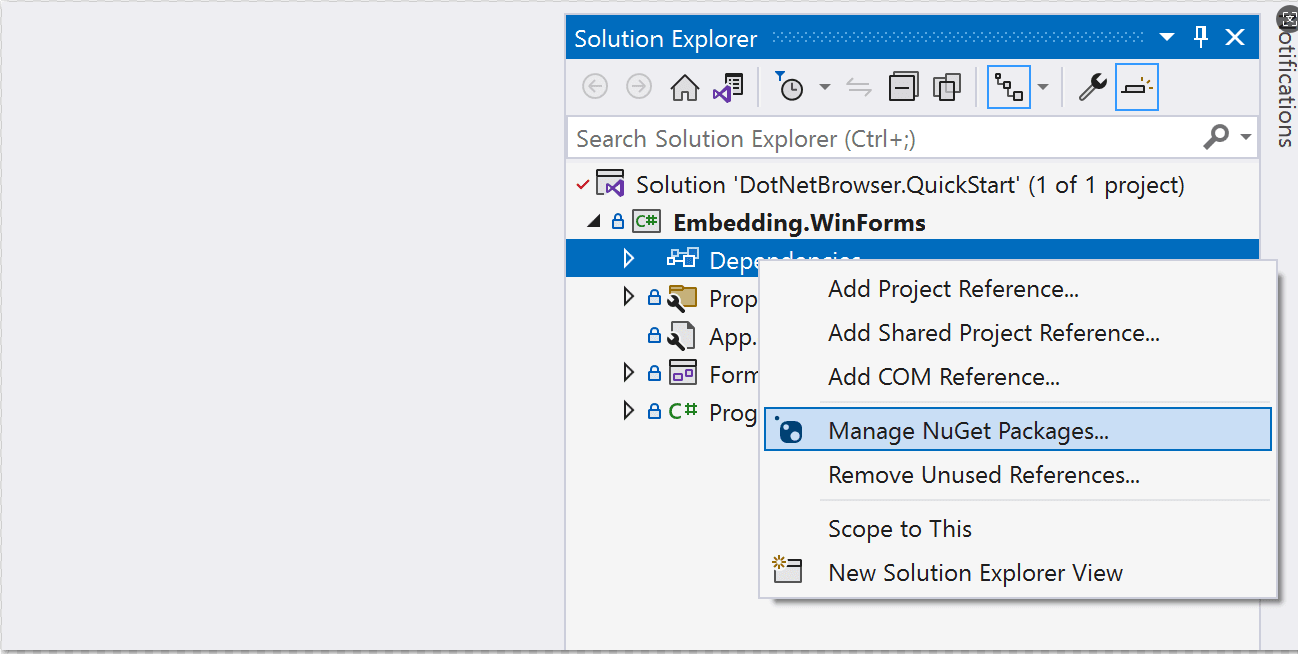Select Scope to This

[x=1018, y=529]
